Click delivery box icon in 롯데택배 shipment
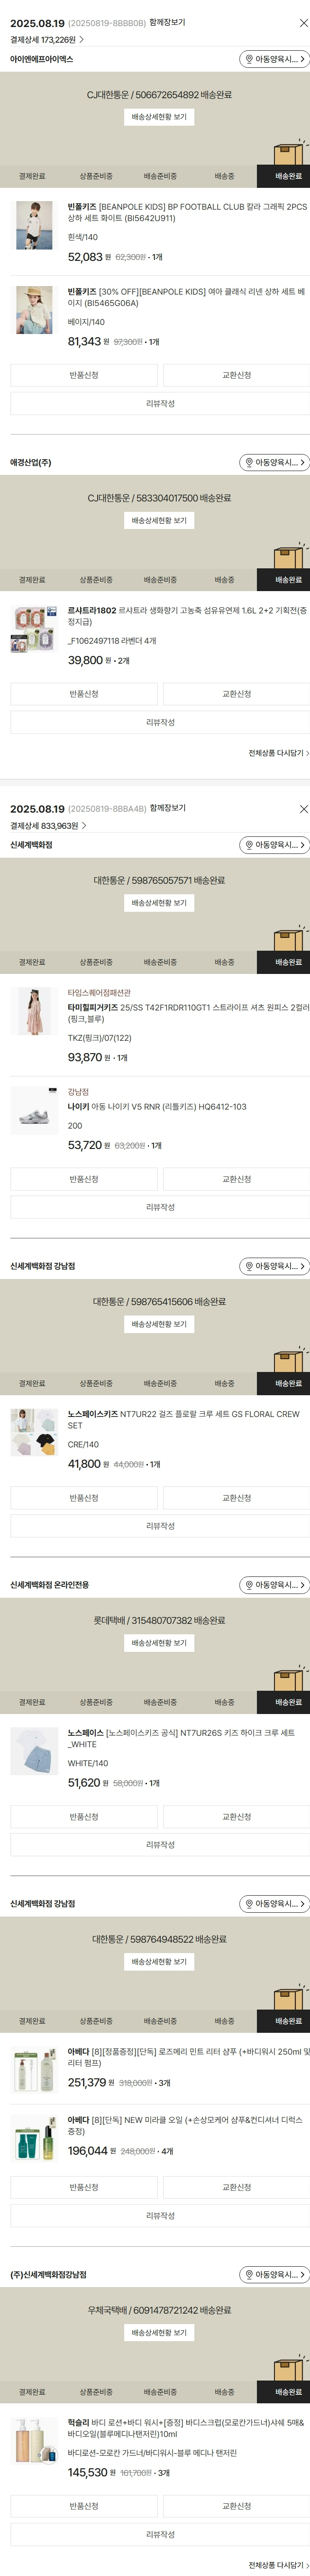This screenshot has height=2576, width=310. (x=289, y=1679)
